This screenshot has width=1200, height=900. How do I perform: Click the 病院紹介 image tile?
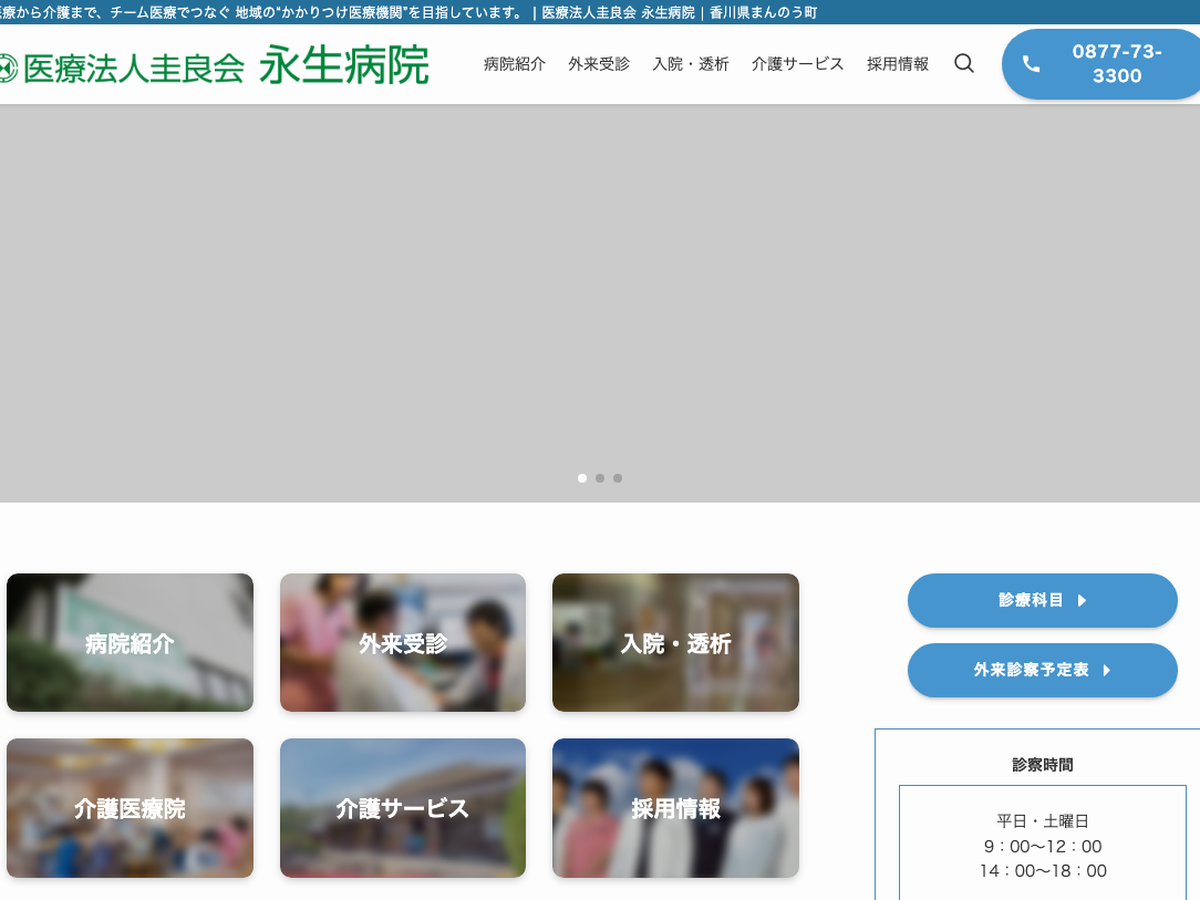(x=130, y=643)
